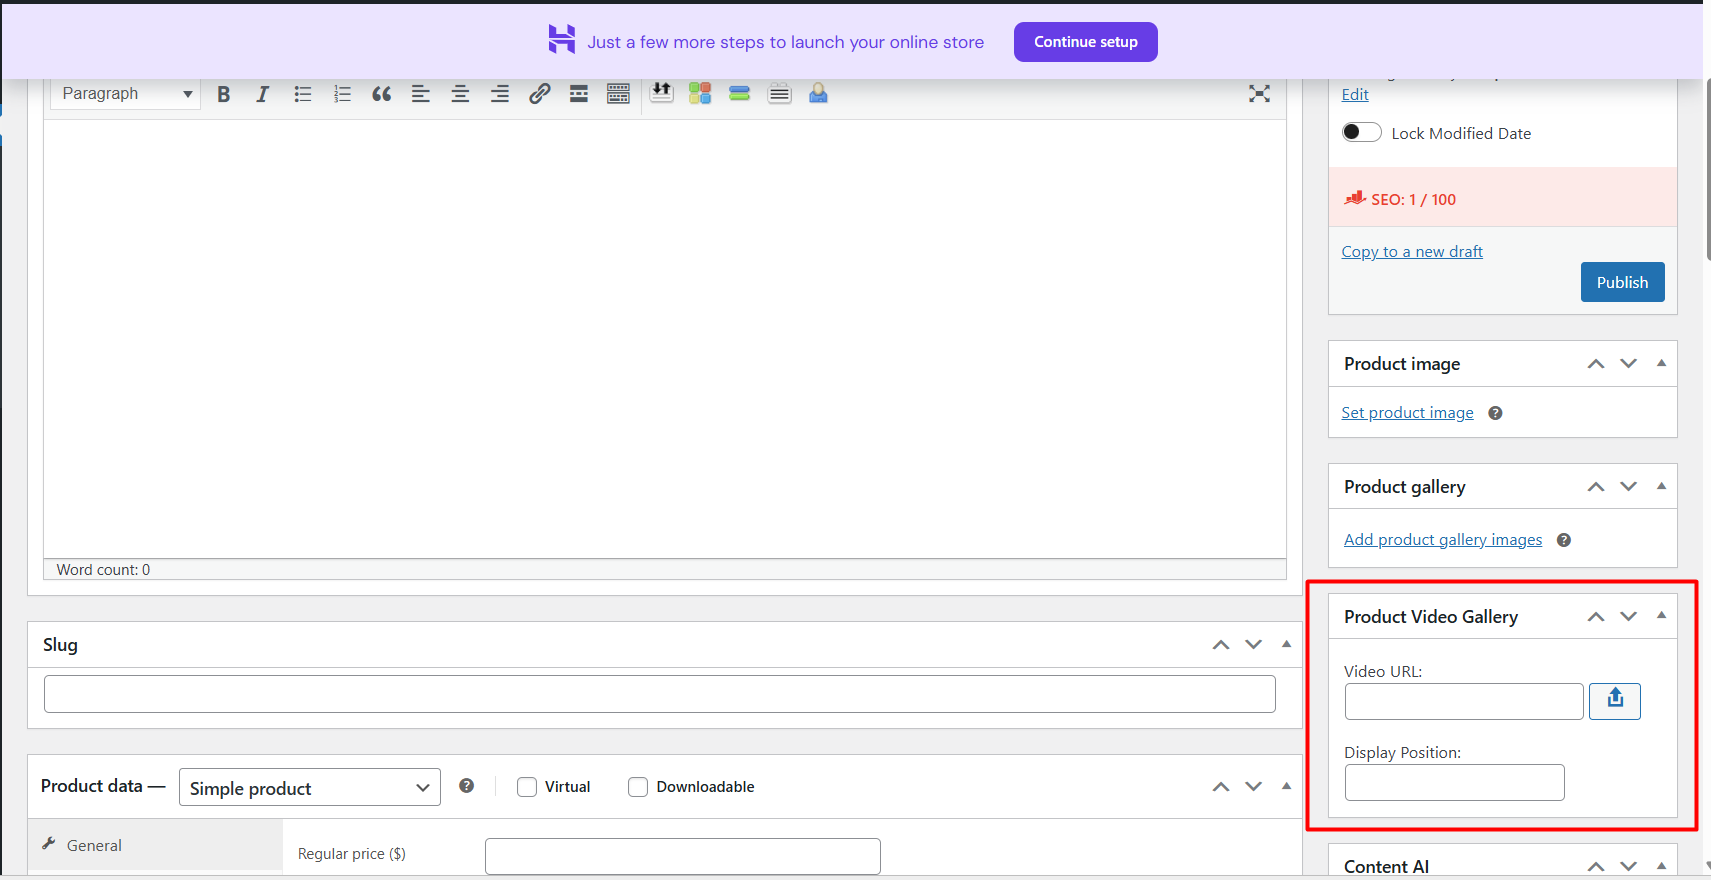Click Add product gallery images link

point(1443,540)
